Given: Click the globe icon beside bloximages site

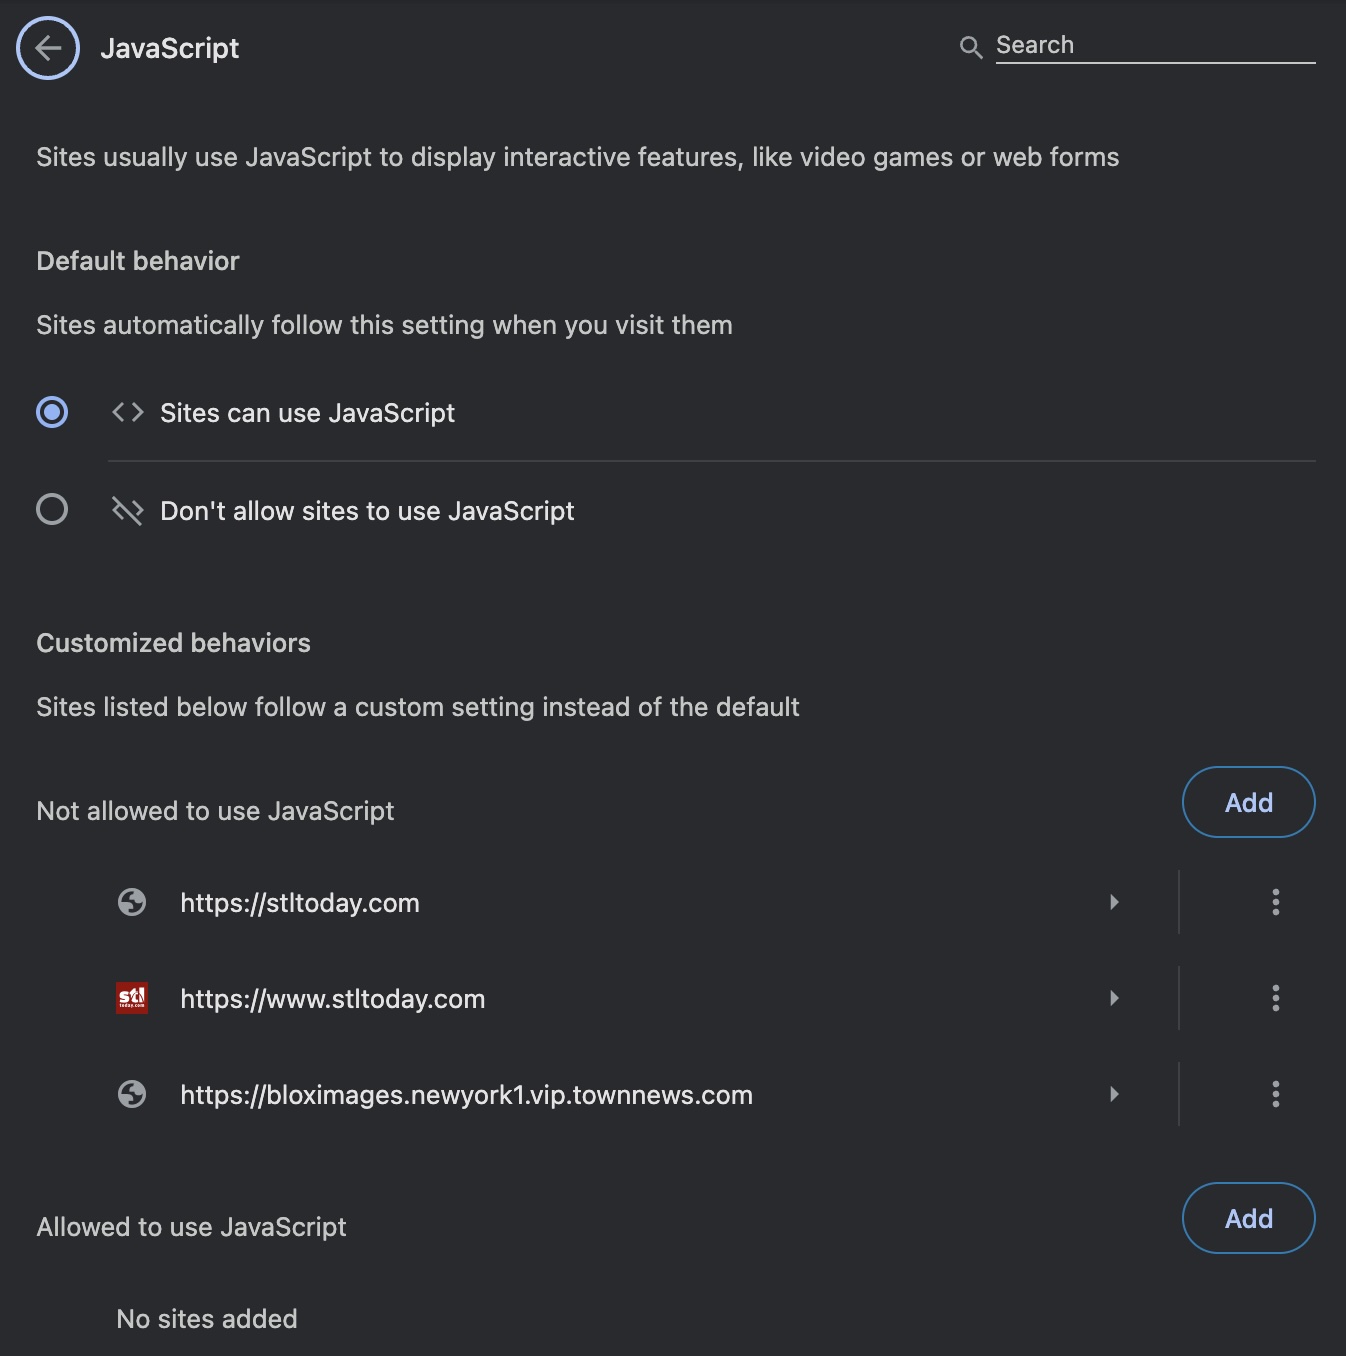Looking at the screenshot, I should point(132,1094).
